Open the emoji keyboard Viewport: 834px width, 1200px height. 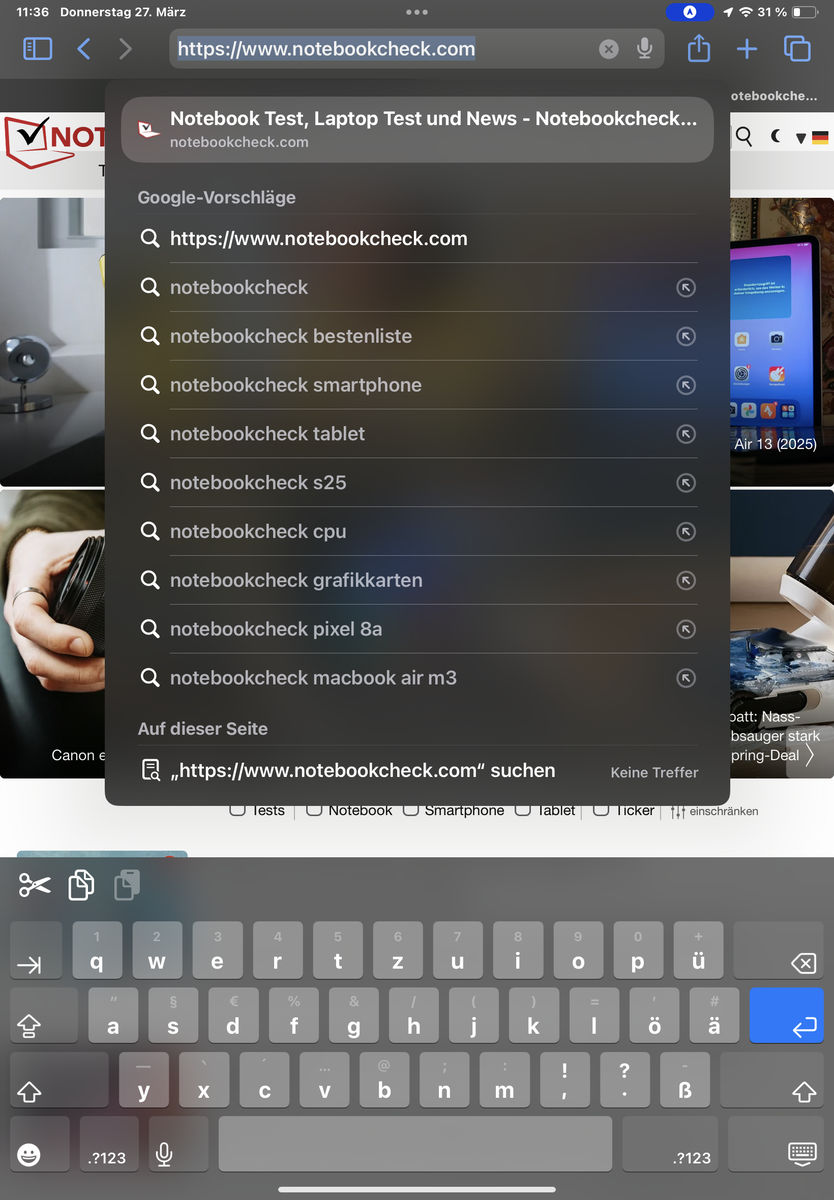point(40,1144)
